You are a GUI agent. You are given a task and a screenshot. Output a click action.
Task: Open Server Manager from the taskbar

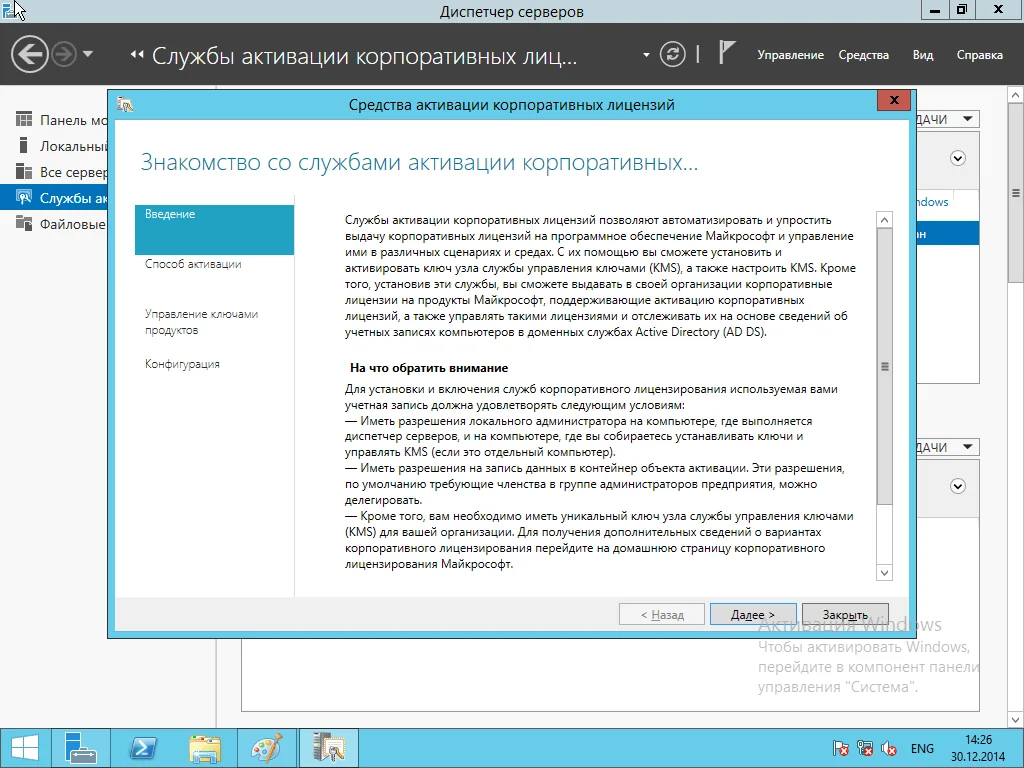point(81,748)
